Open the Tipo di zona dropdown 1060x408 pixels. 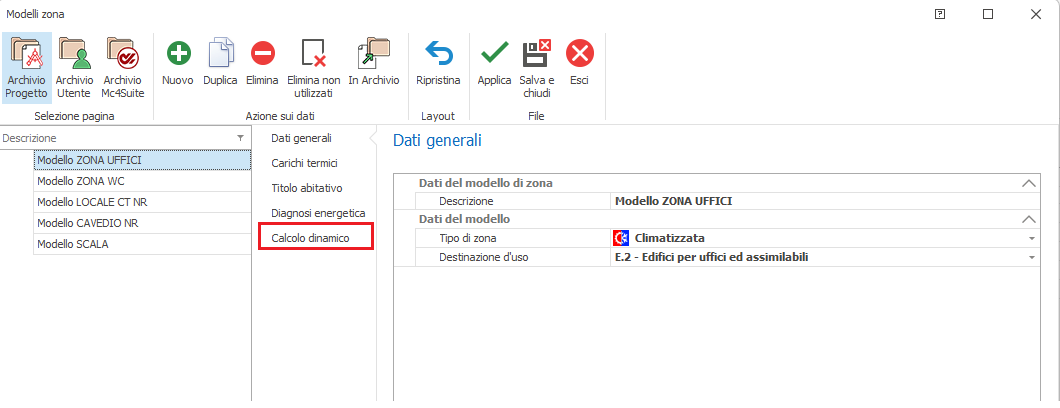1030,238
